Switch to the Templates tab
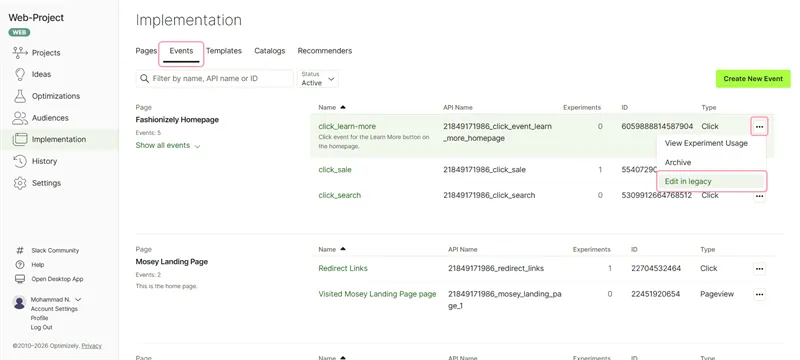Viewport: 800px width, 360px height. pyautogui.click(x=223, y=51)
